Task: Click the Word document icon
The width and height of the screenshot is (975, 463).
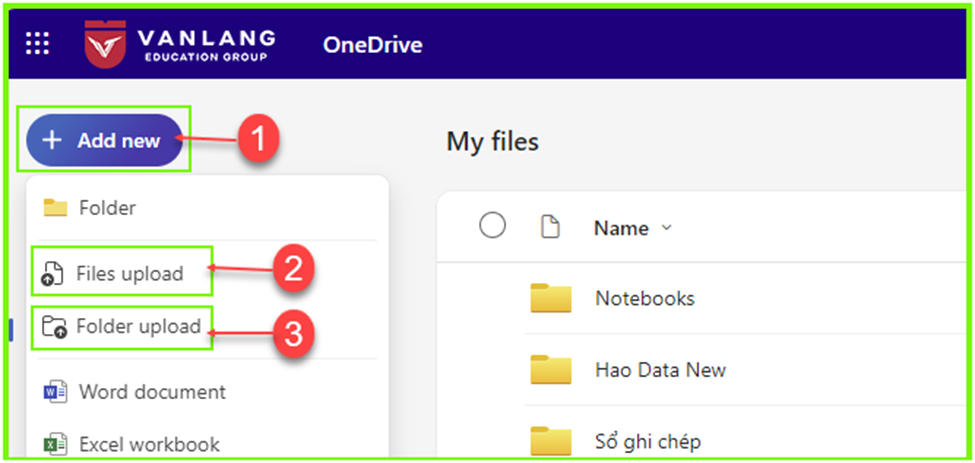Action: click(55, 392)
